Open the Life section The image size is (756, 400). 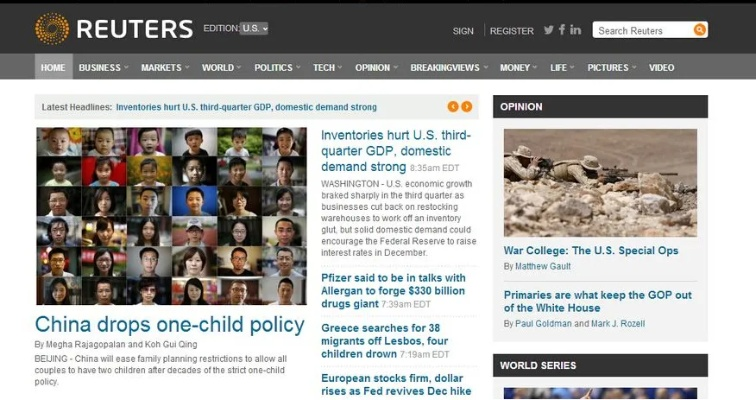click(558, 68)
